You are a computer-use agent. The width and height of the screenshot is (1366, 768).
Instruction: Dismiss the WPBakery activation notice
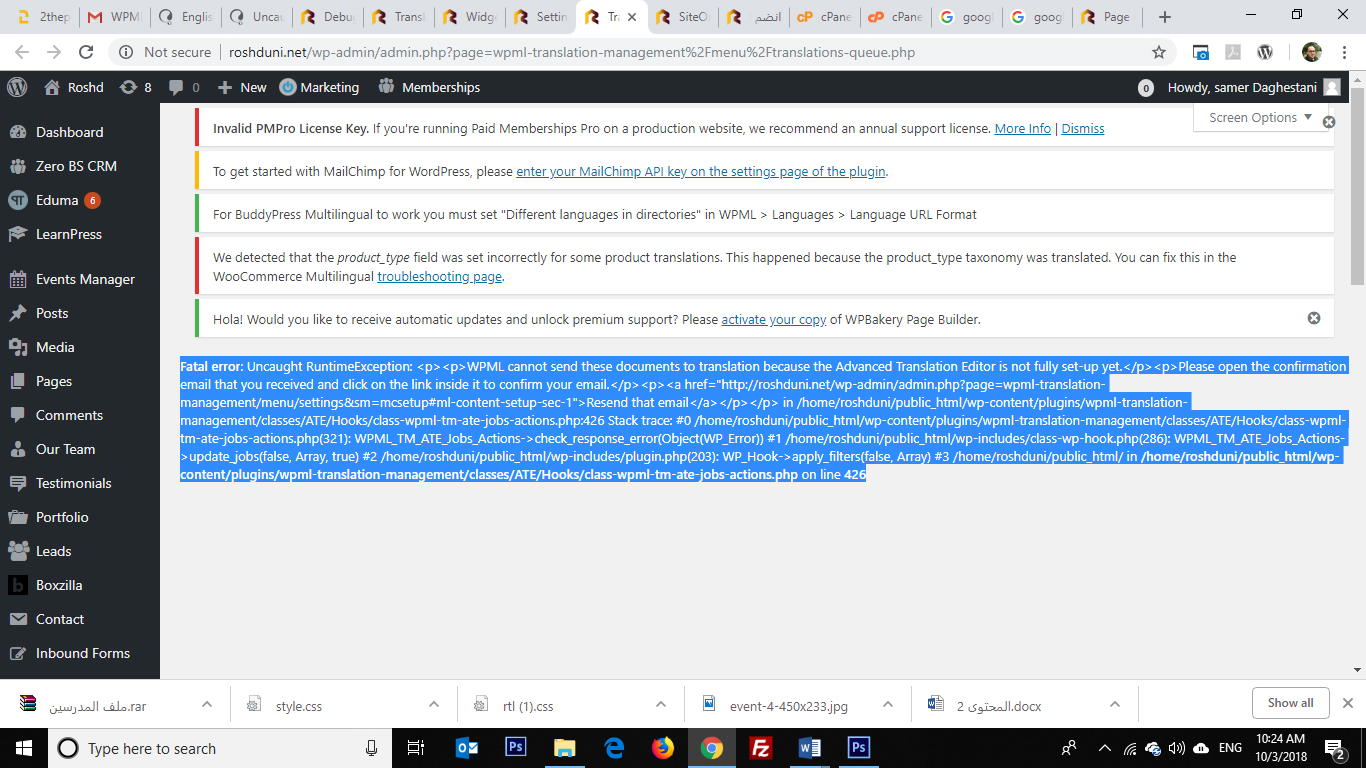click(x=1314, y=318)
